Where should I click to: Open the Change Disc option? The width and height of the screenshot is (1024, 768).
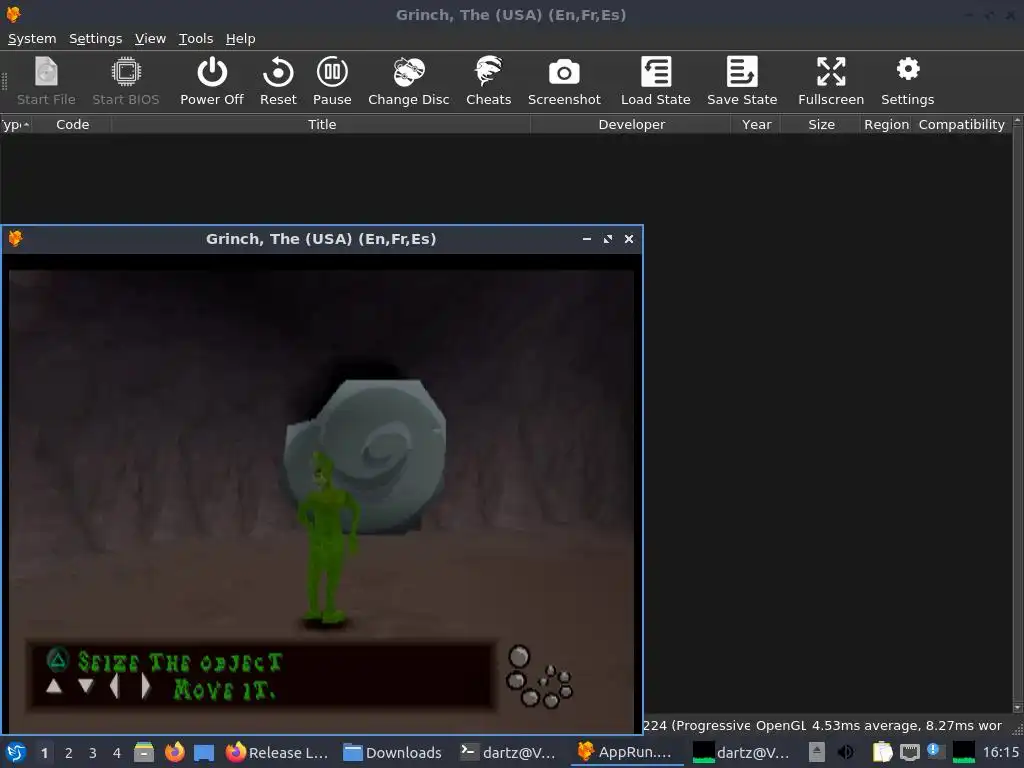coord(409,81)
